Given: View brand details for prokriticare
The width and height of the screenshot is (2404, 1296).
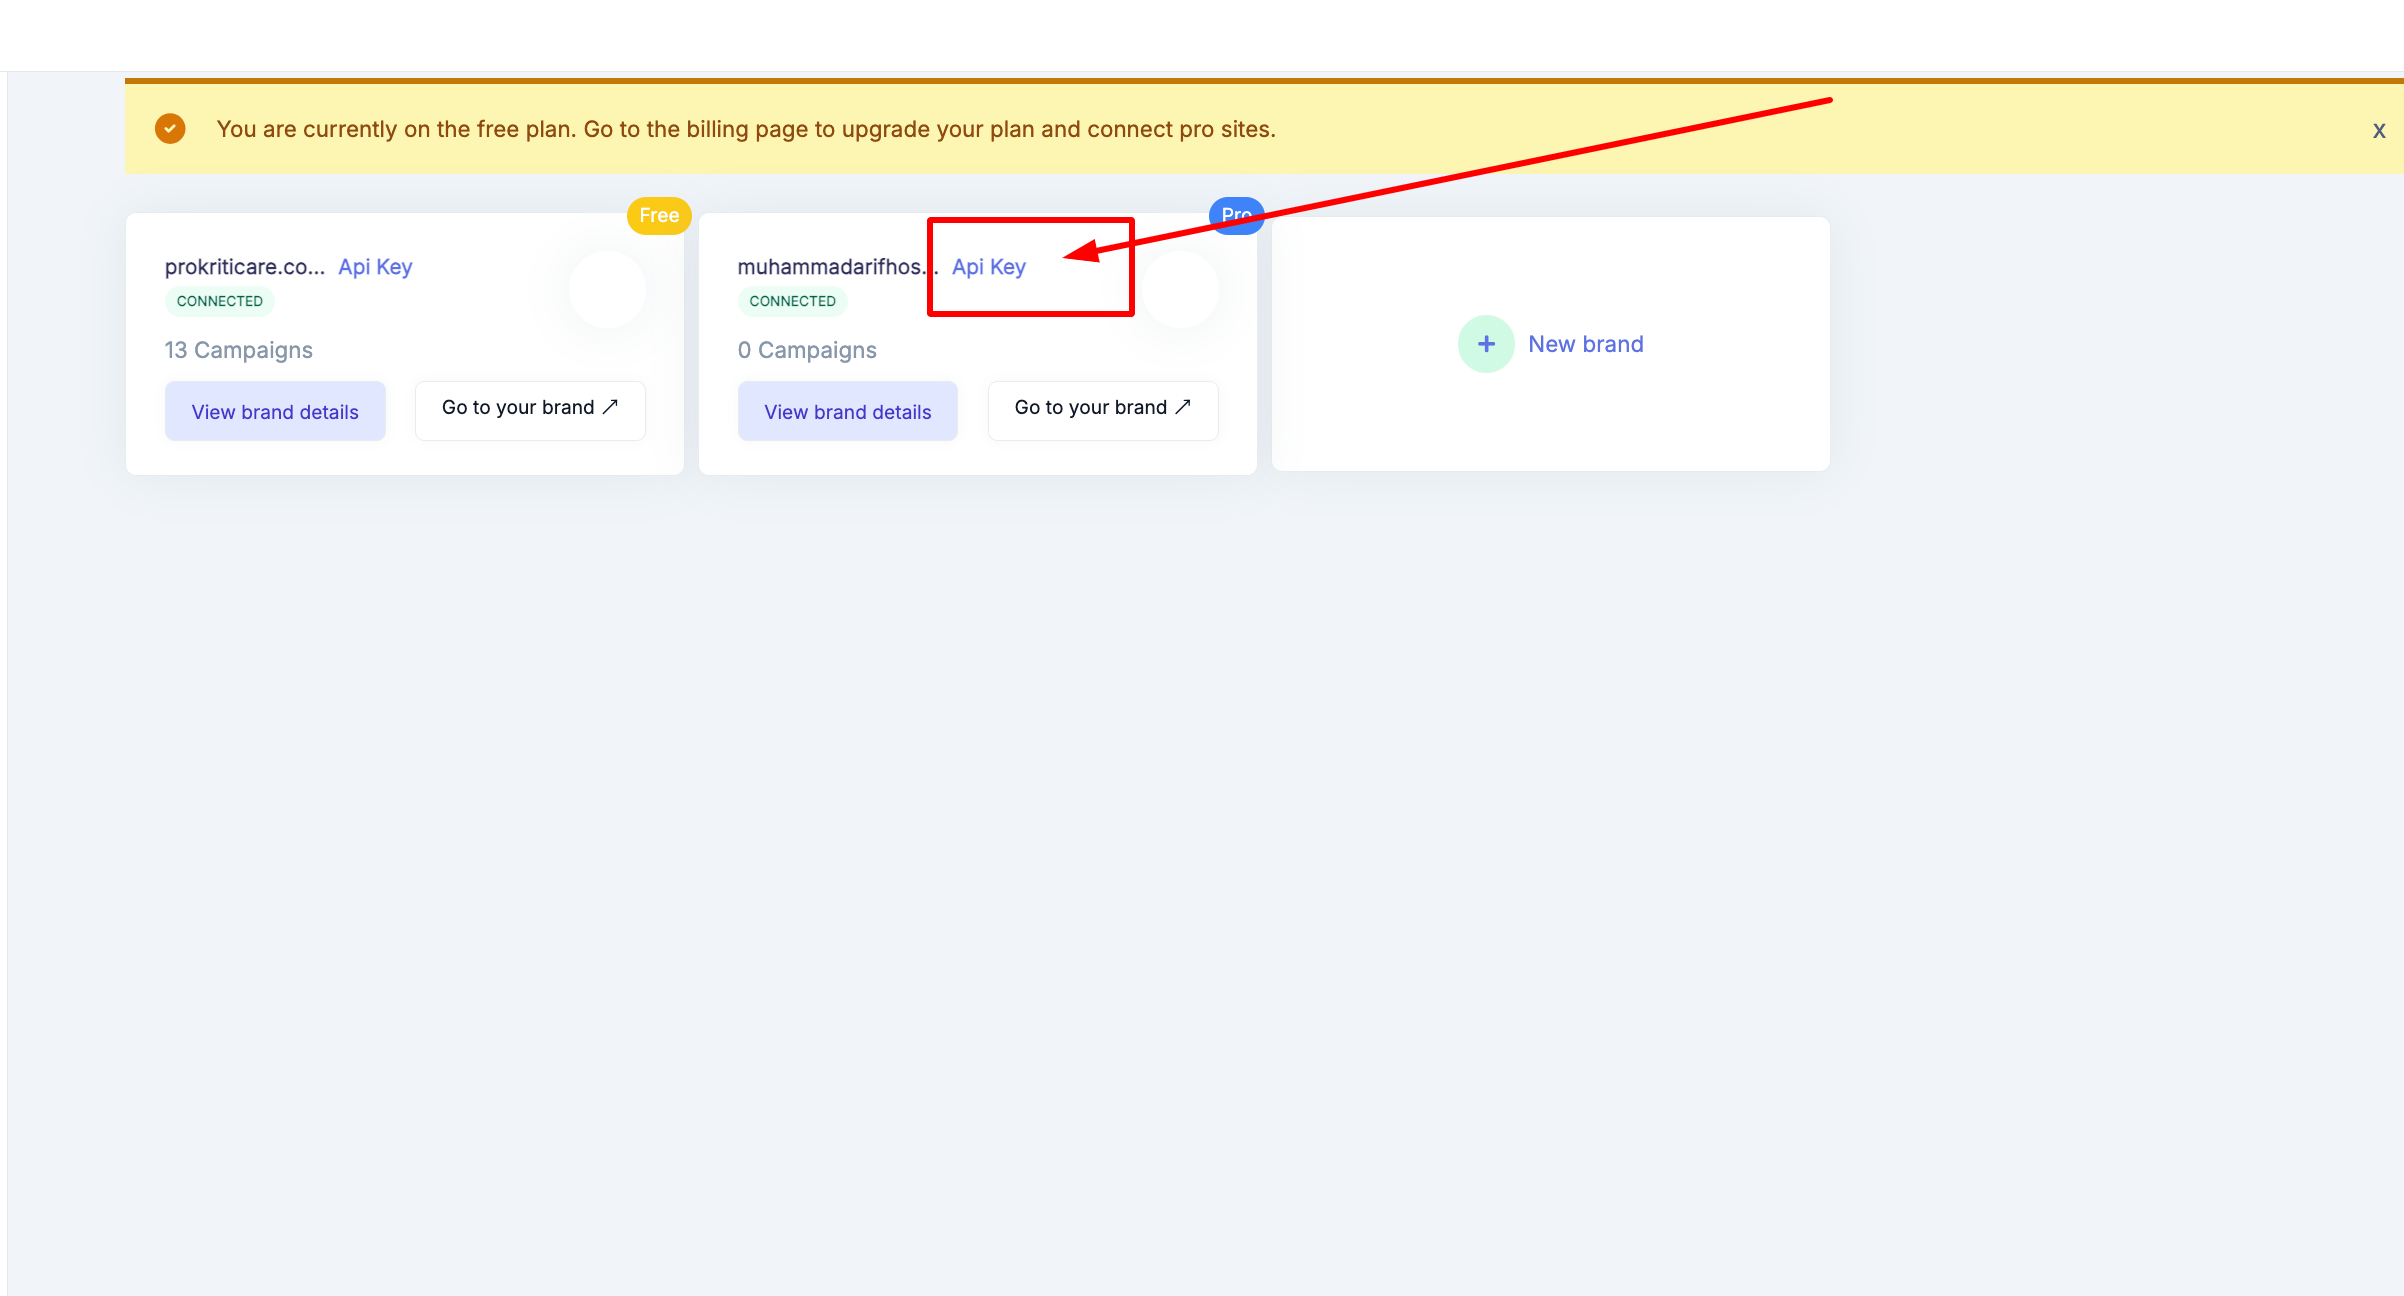Looking at the screenshot, I should coord(275,412).
